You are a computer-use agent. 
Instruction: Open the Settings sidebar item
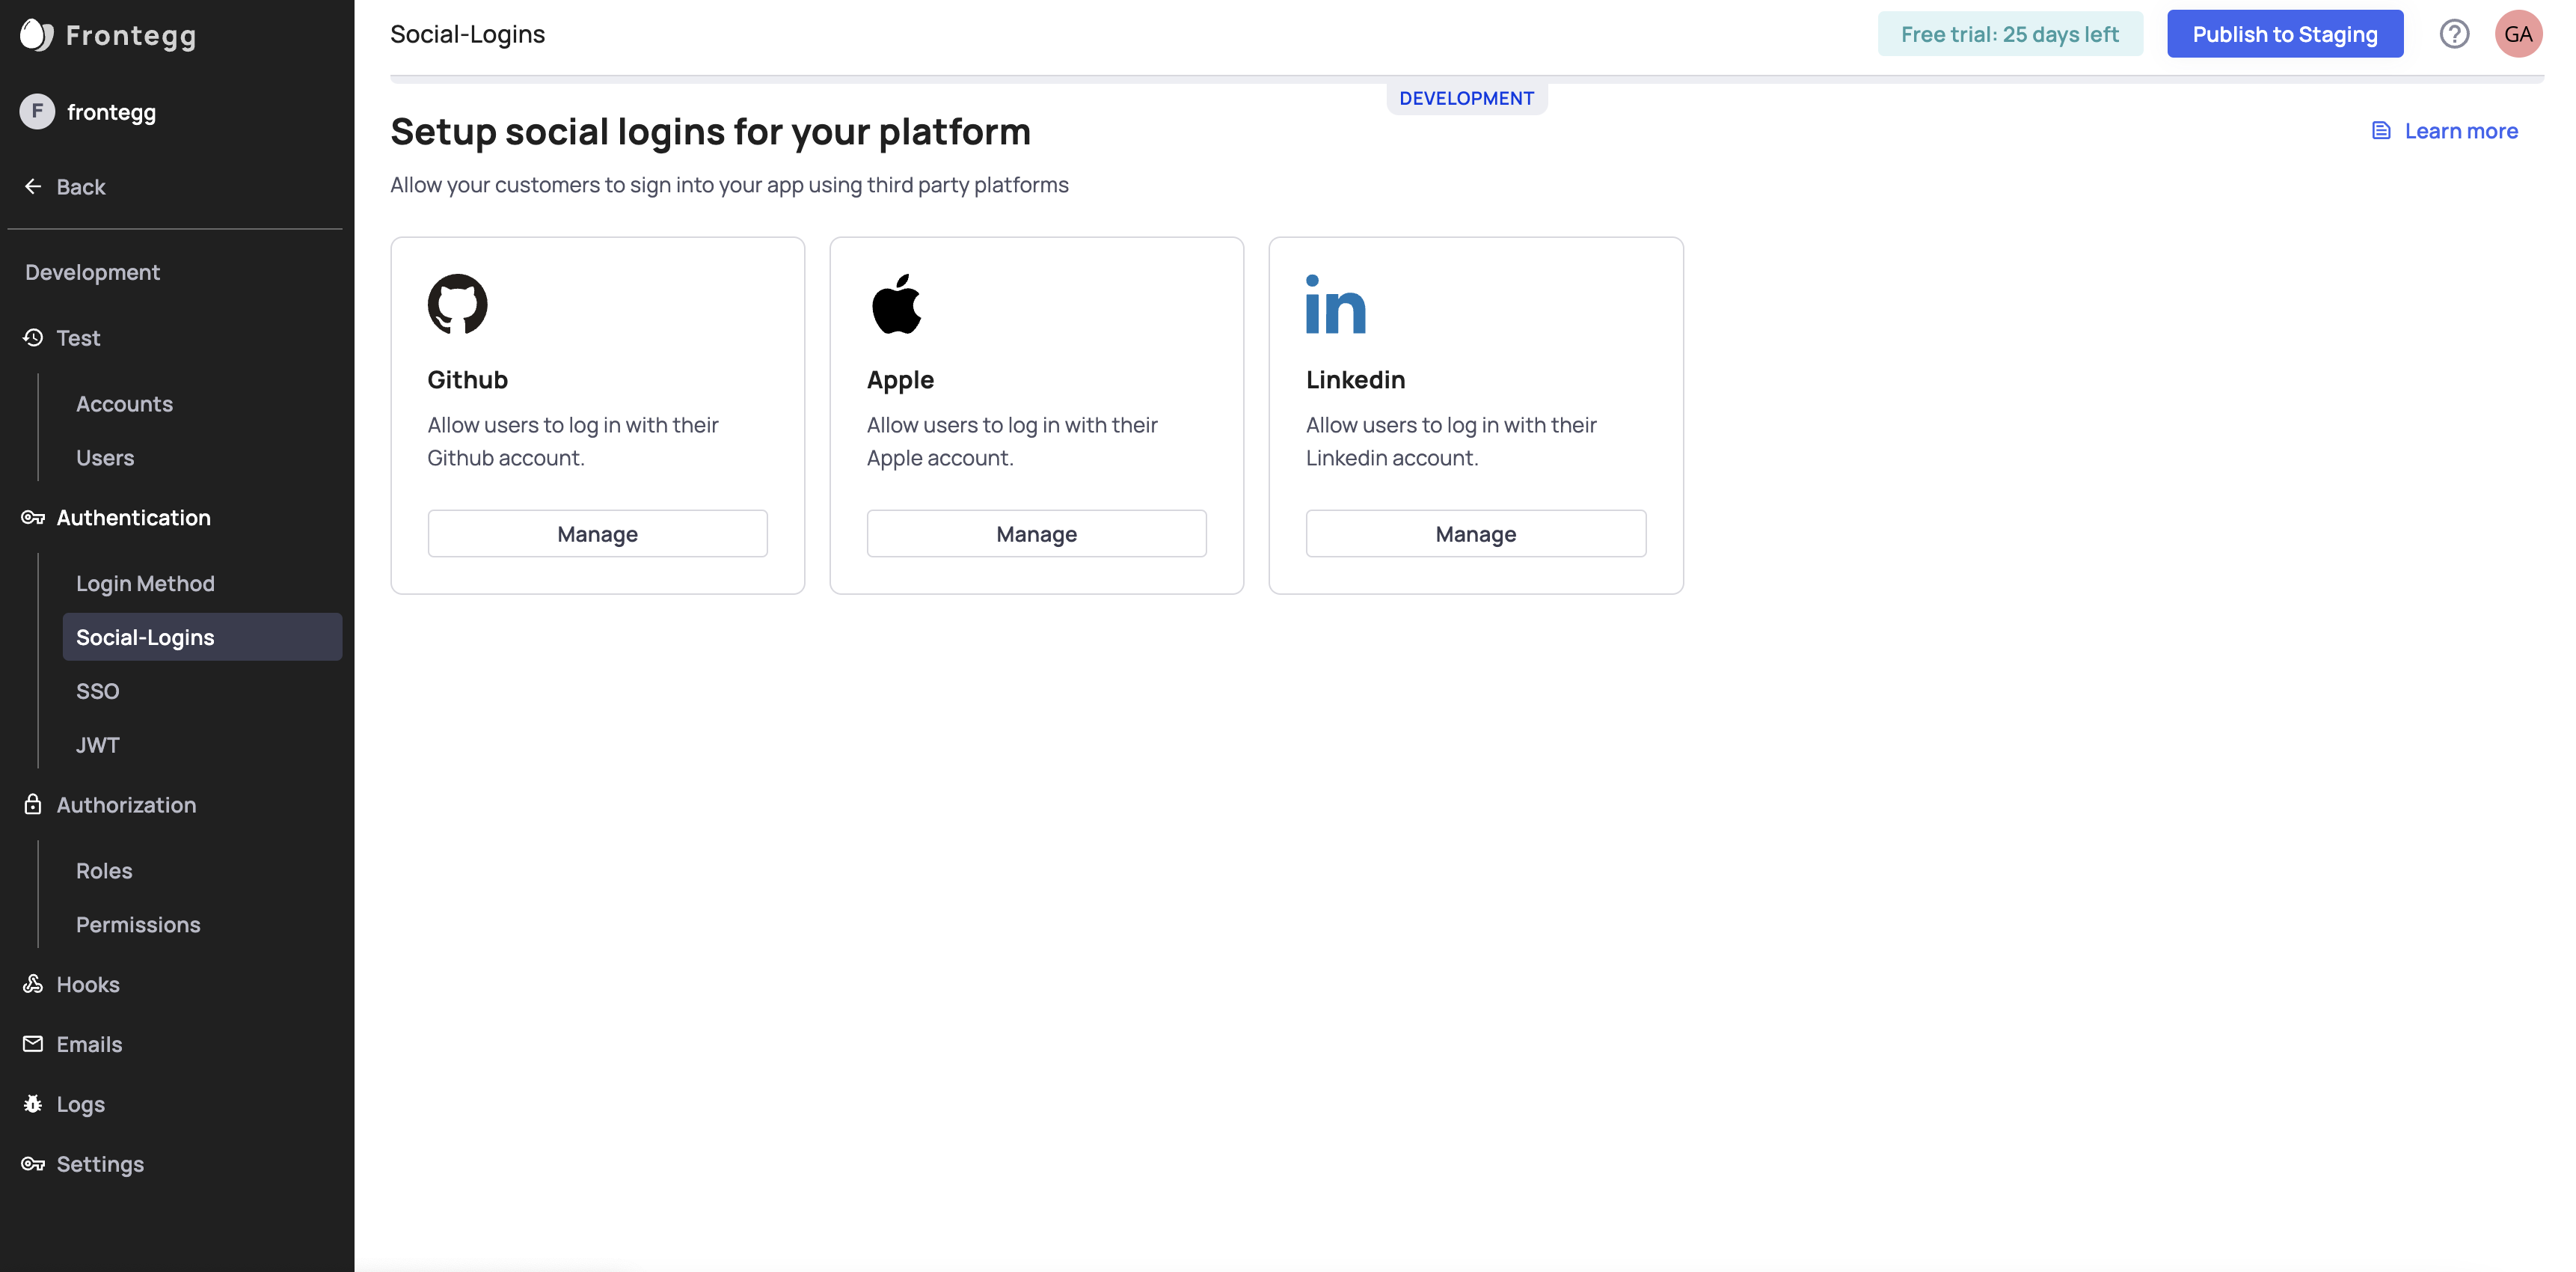pos(100,1164)
